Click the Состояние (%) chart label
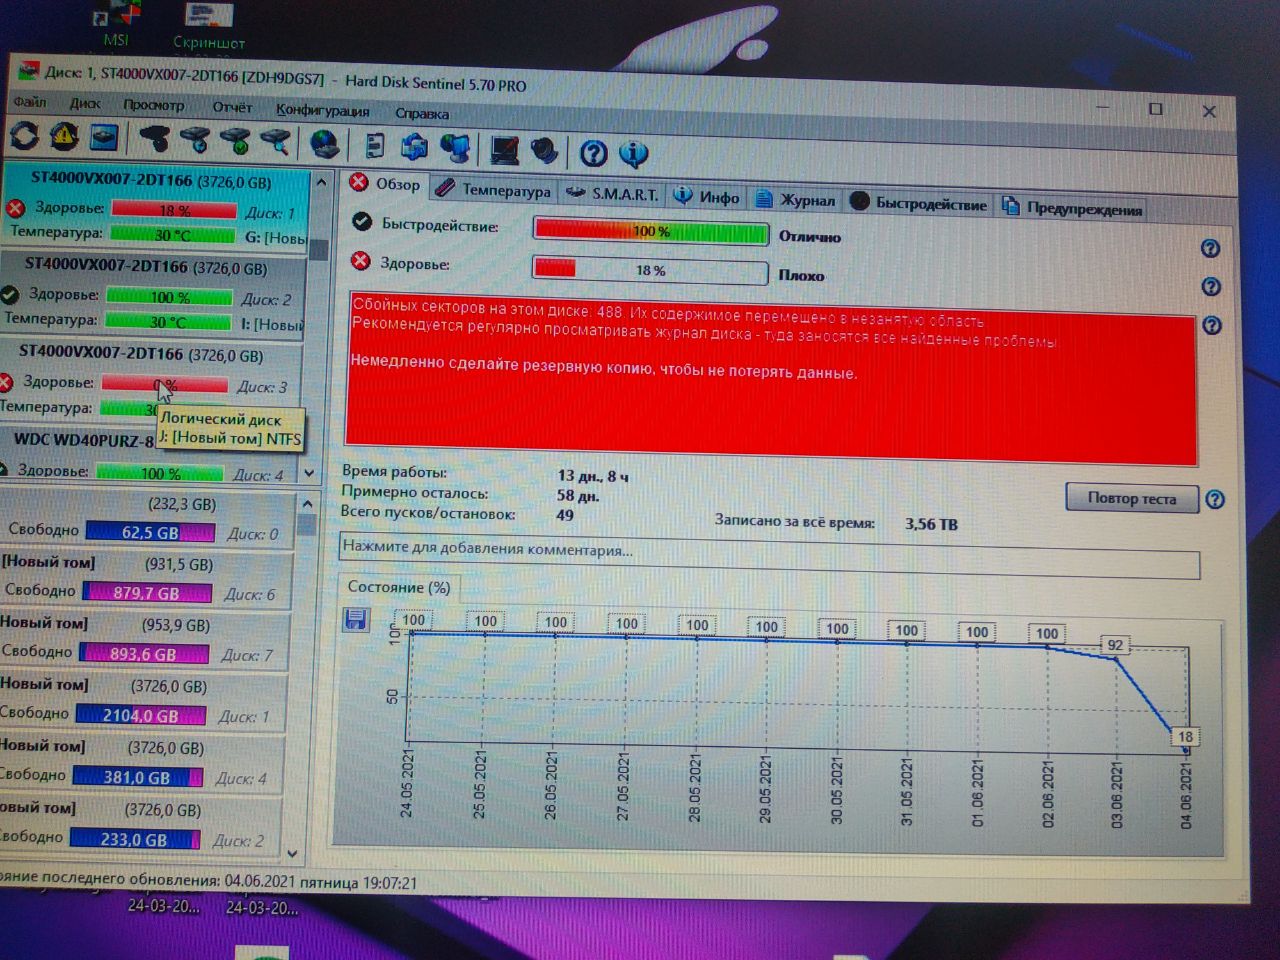1280x960 pixels. click(x=399, y=587)
